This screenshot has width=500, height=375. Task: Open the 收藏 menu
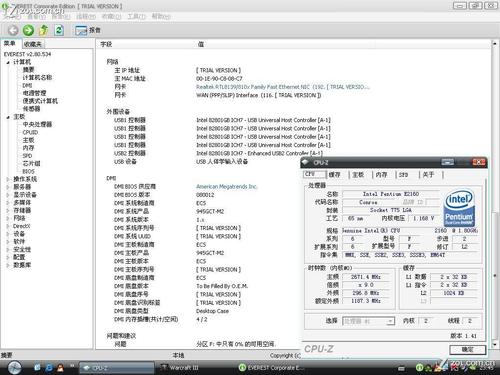[x=111, y=16]
